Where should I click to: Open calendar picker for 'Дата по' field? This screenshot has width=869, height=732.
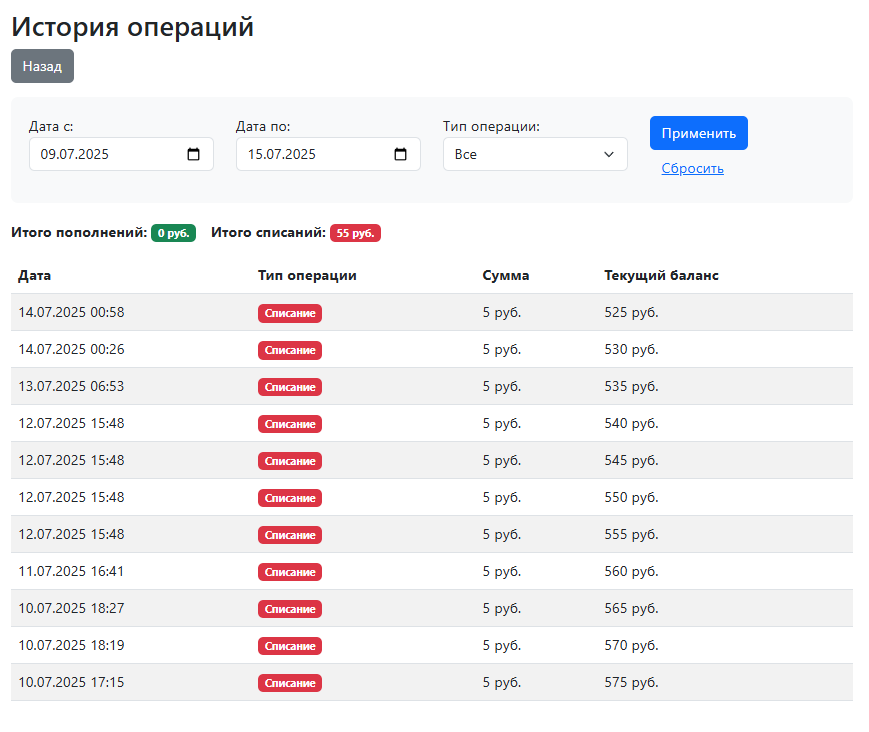coord(400,154)
